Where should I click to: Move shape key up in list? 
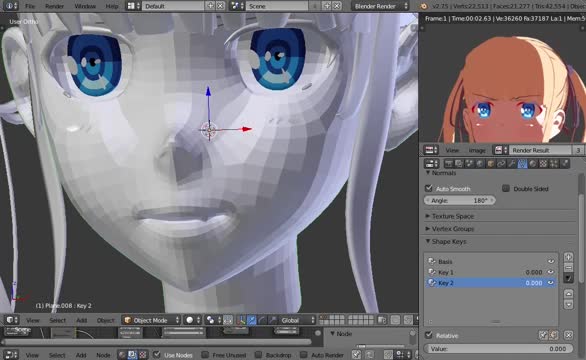click(568, 294)
